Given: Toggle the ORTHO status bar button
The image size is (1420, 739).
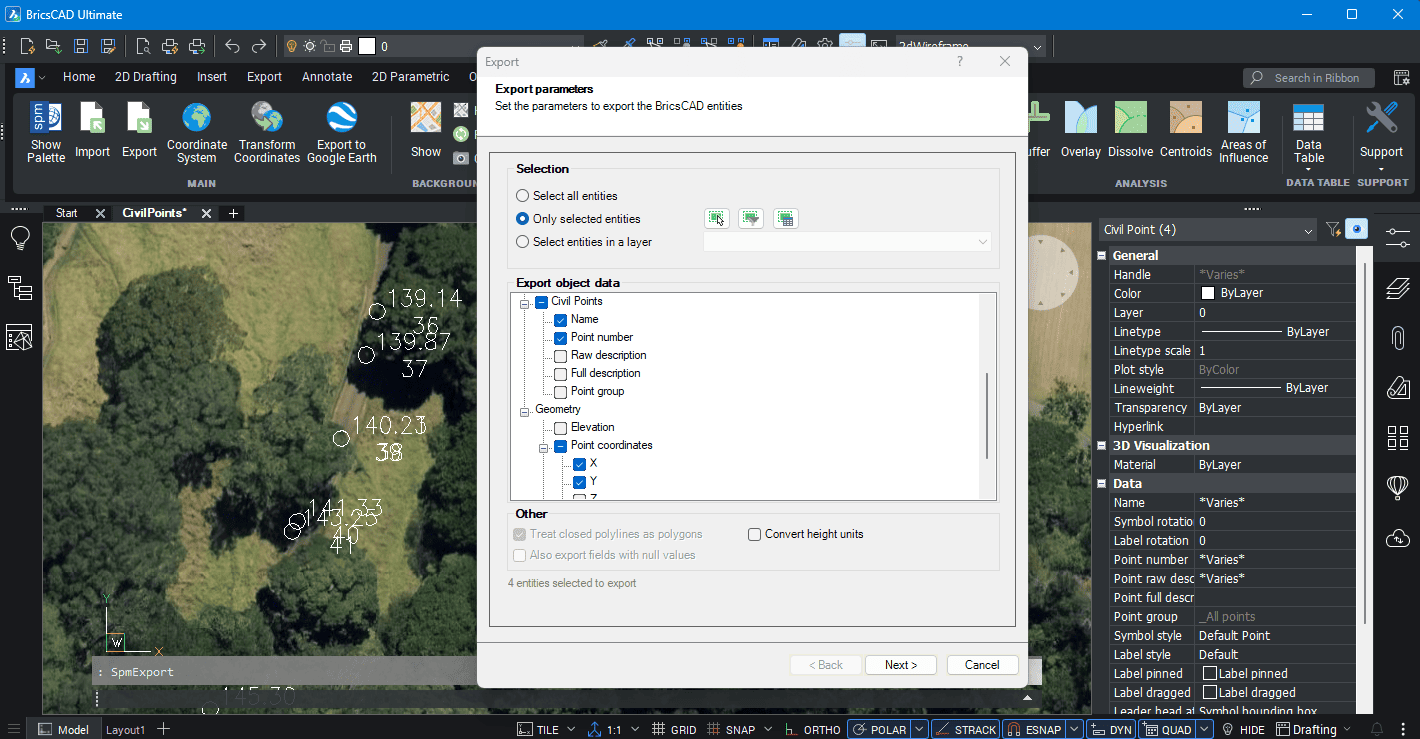Looking at the screenshot, I should click(x=813, y=730).
